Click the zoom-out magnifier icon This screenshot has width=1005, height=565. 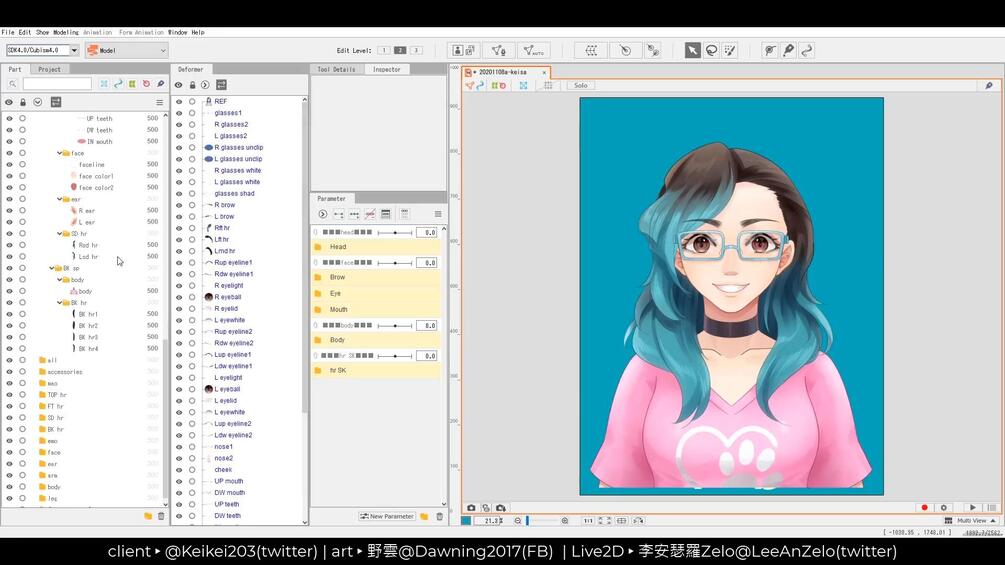pos(517,521)
